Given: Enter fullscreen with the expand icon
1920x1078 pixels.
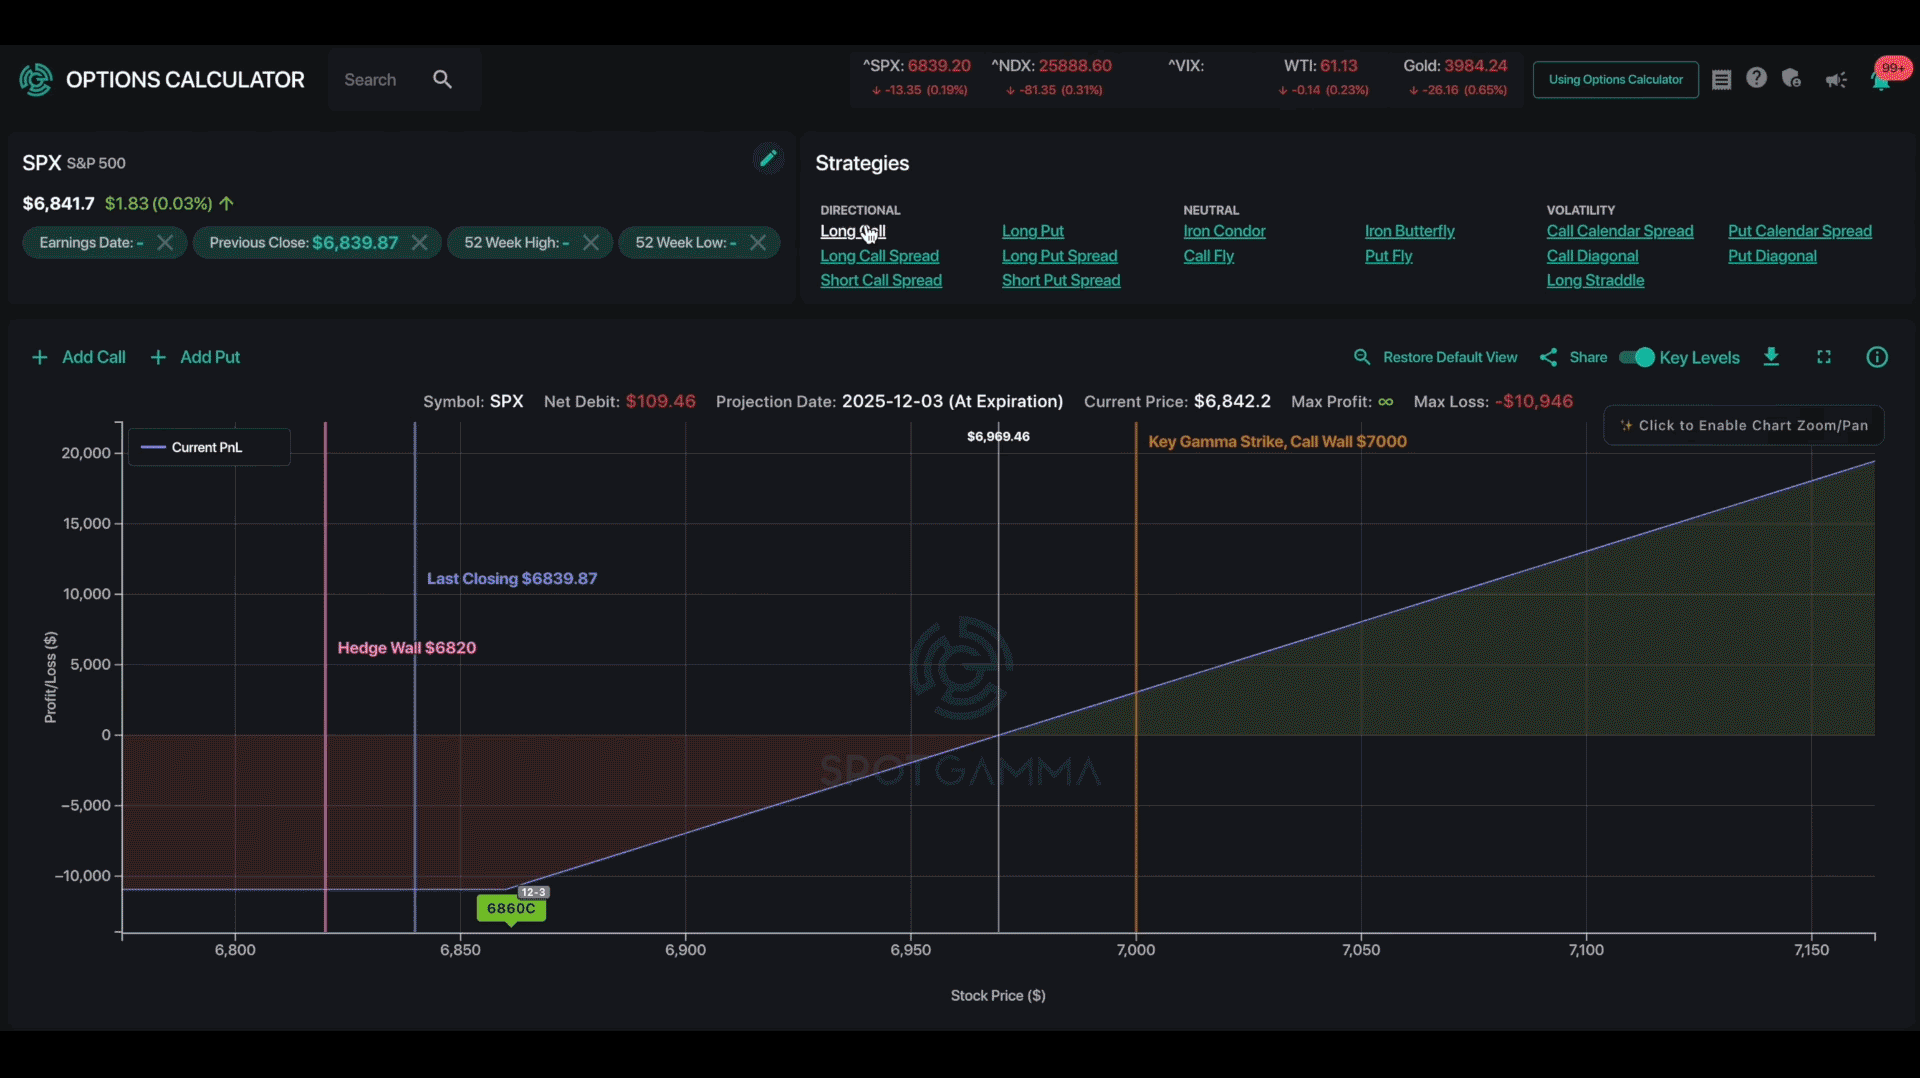Looking at the screenshot, I should pyautogui.click(x=1824, y=357).
